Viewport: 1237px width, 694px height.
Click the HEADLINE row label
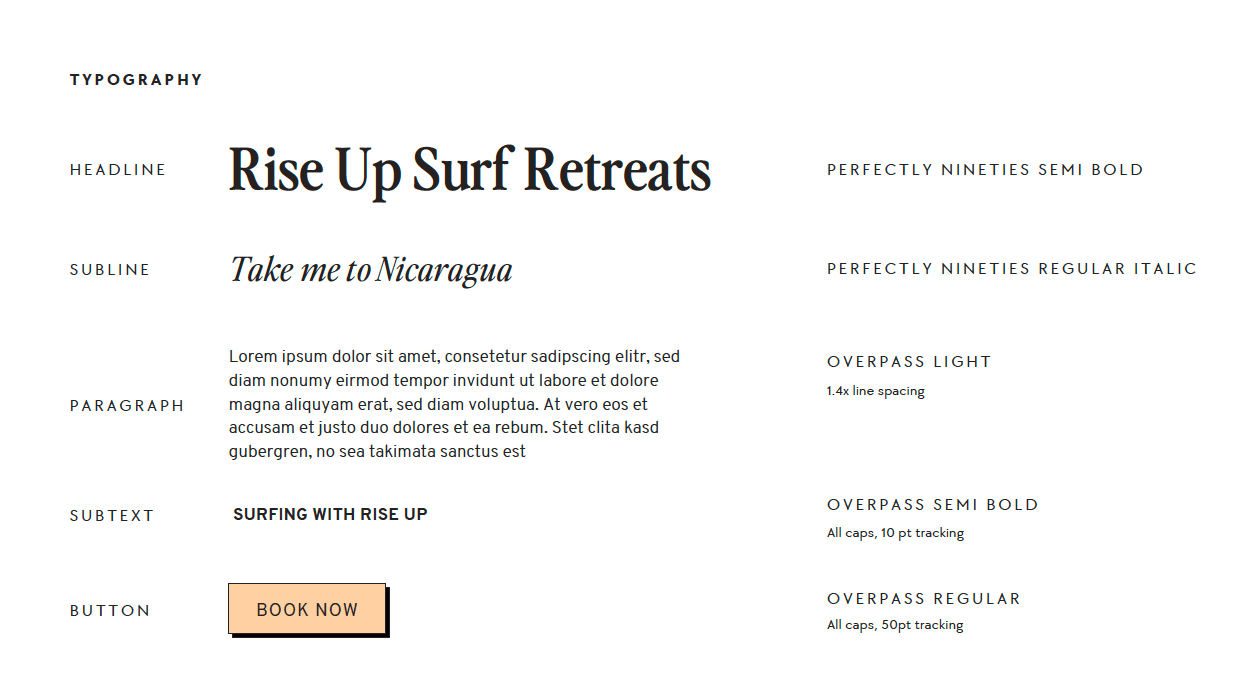(x=118, y=170)
